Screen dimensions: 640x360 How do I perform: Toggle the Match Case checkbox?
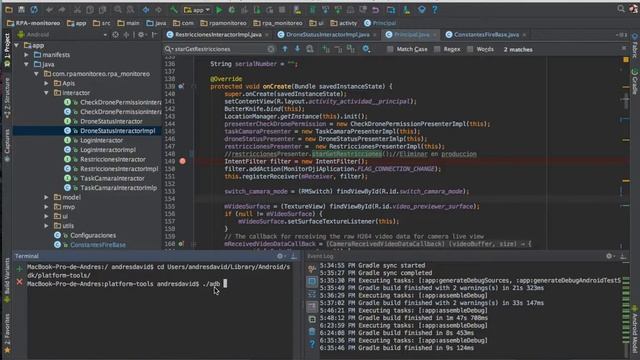click(390, 49)
